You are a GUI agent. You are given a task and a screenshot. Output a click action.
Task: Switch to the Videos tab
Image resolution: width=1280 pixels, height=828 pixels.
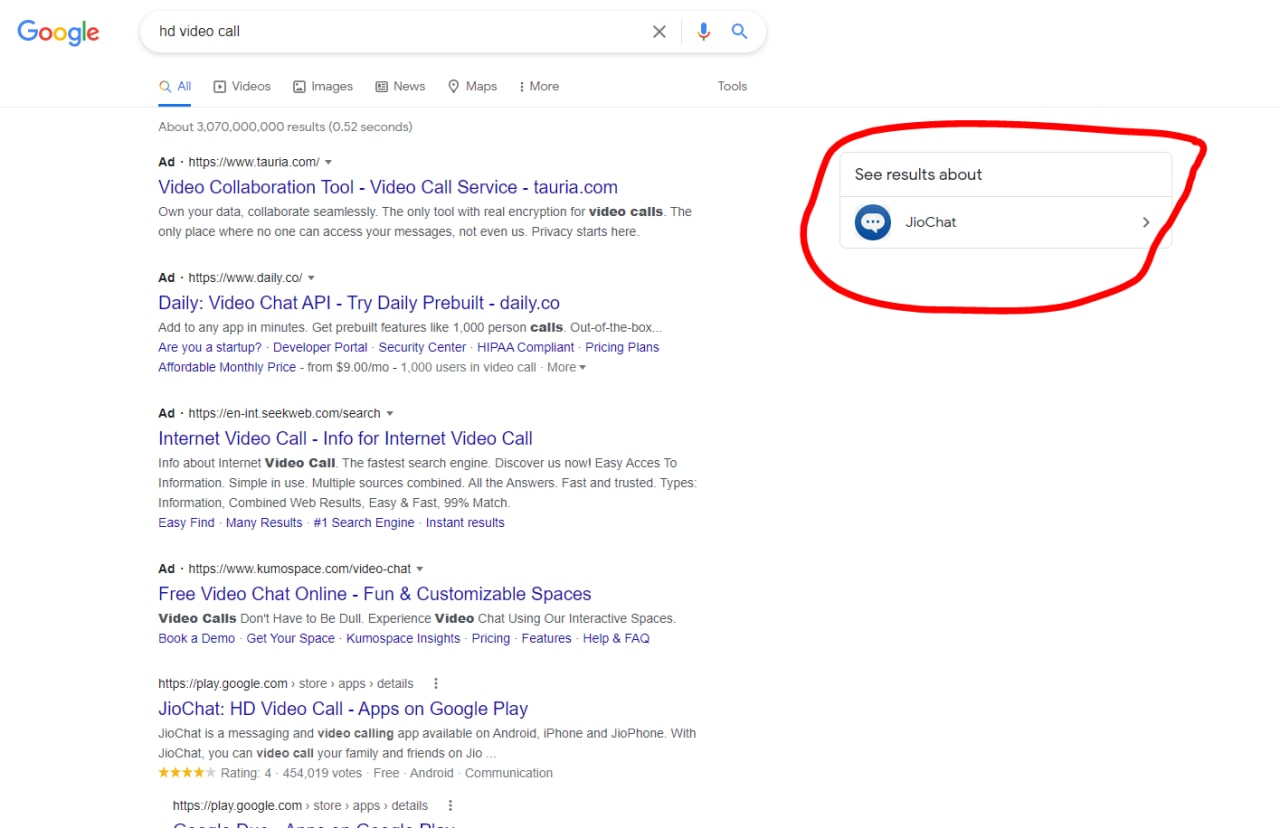tap(242, 87)
